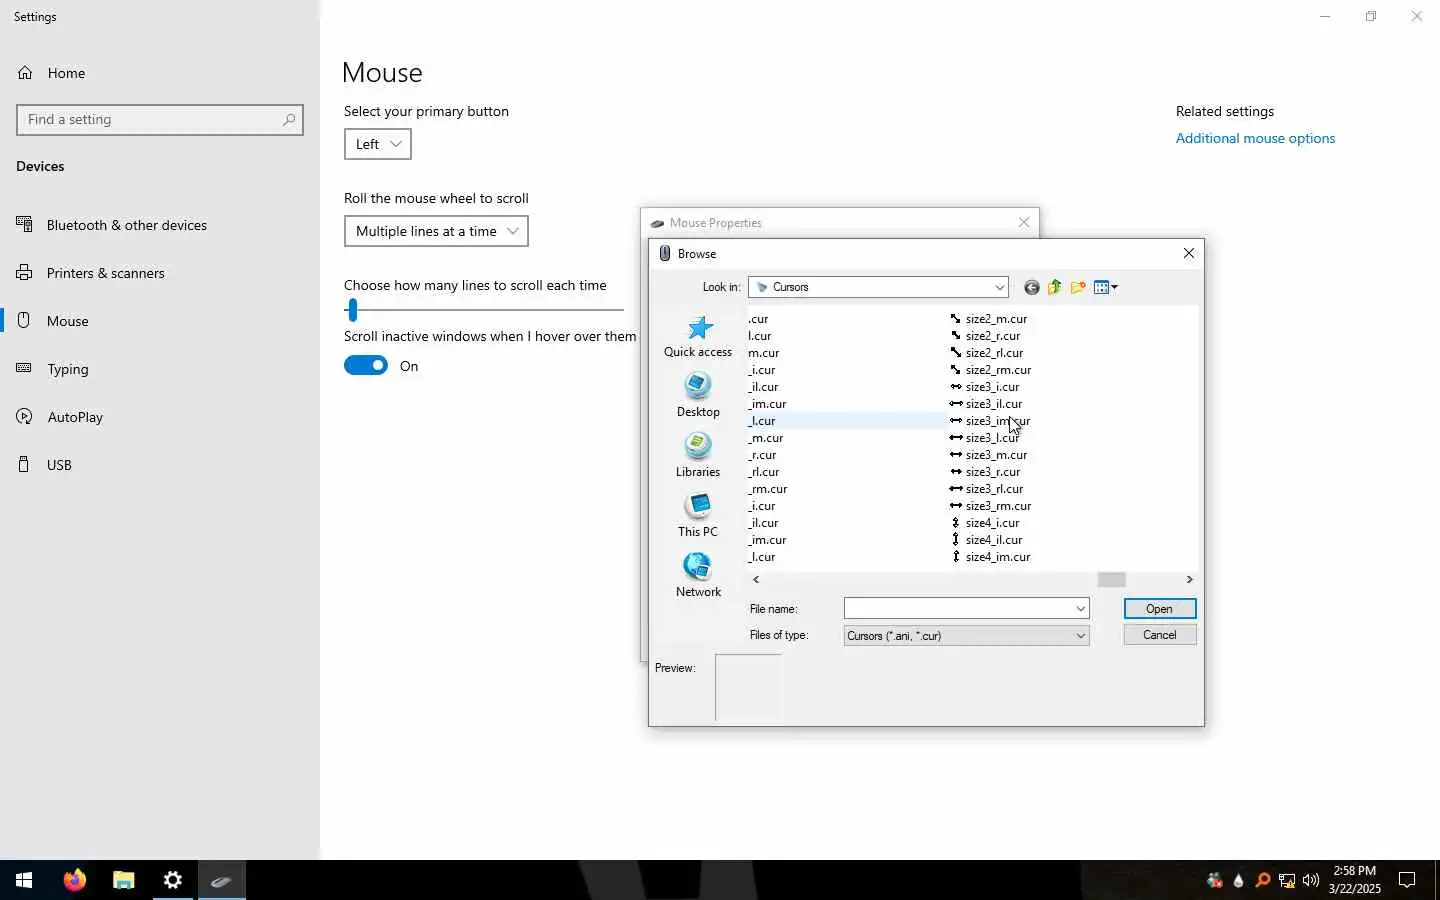Open USB settings page
Image resolution: width=1440 pixels, height=900 pixels.
click(x=160, y=465)
